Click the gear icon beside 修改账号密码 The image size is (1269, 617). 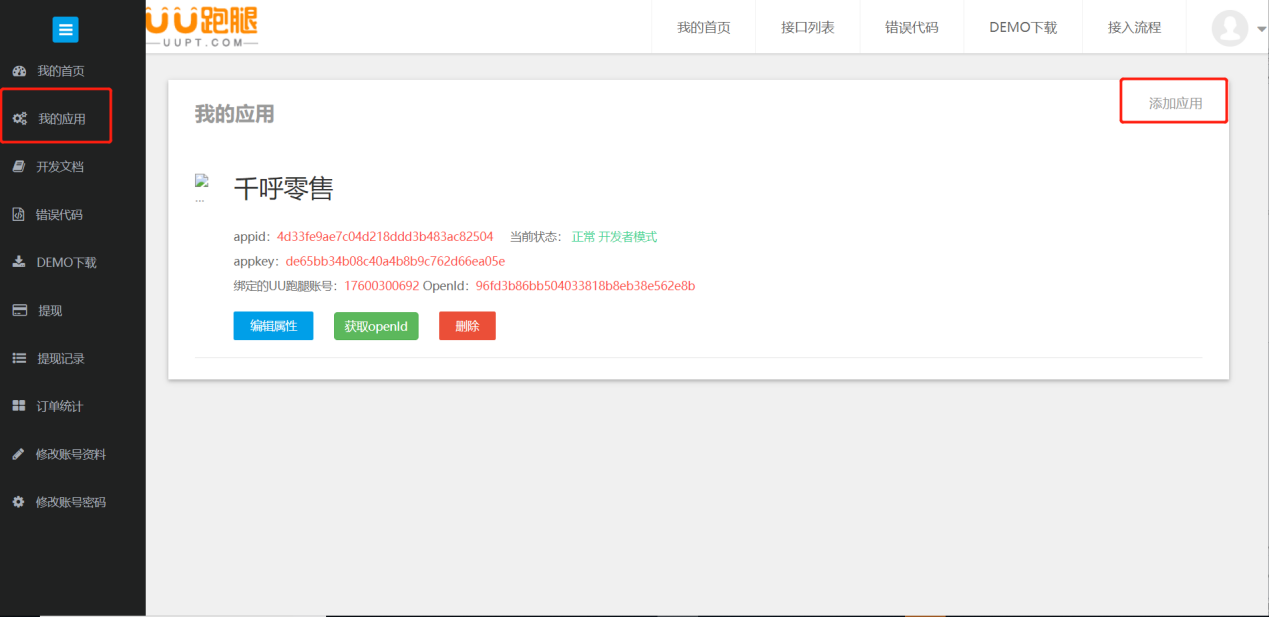pos(18,502)
